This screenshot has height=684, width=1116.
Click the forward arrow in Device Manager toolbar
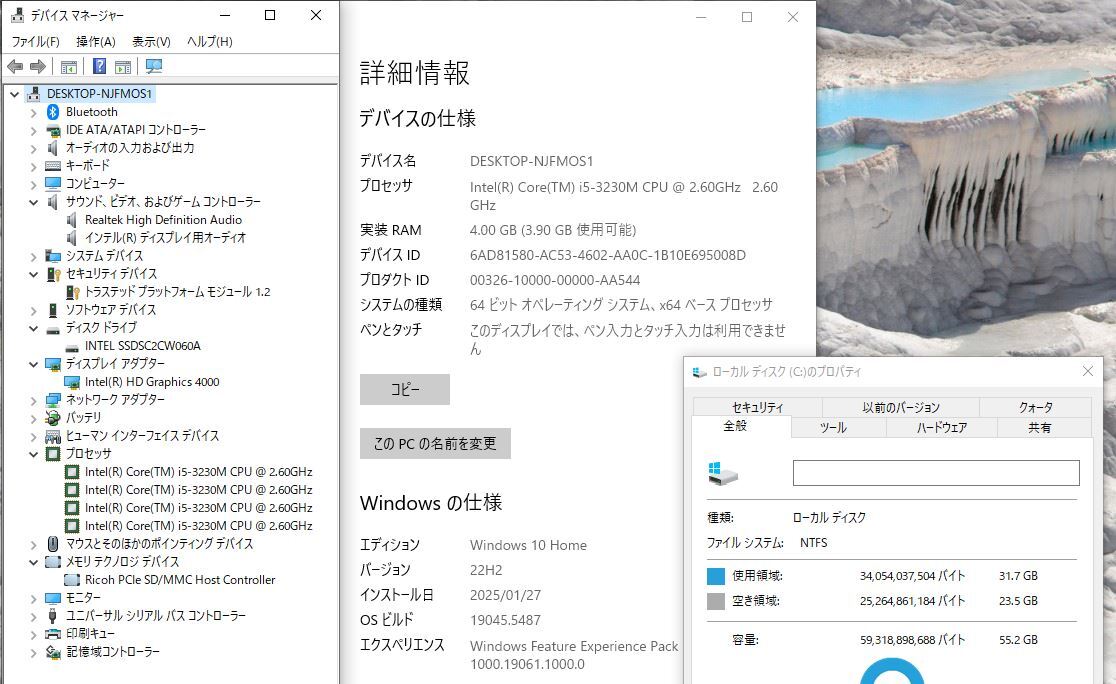pyautogui.click(x=38, y=67)
